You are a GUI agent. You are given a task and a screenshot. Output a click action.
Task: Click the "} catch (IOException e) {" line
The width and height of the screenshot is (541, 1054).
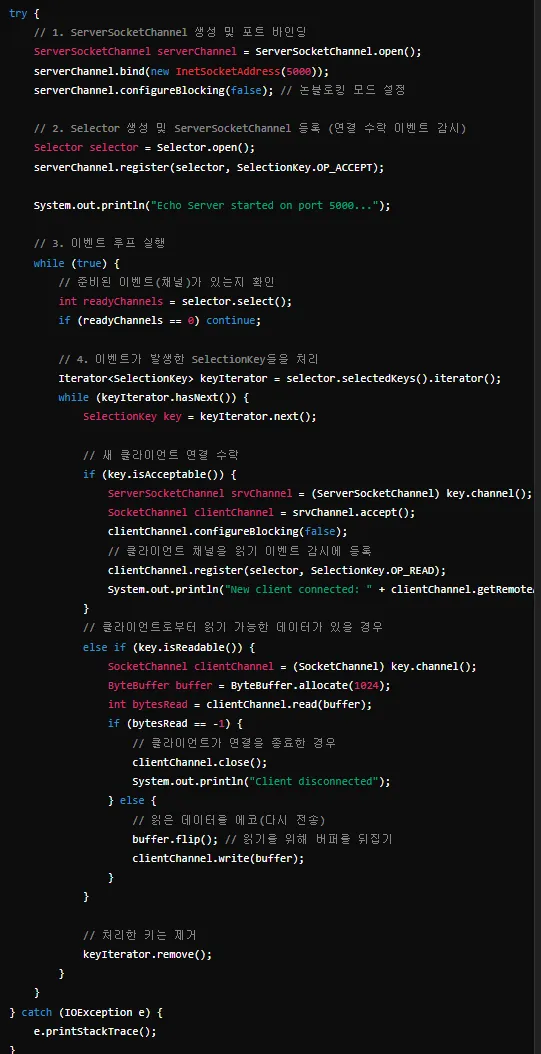(x=86, y=1012)
